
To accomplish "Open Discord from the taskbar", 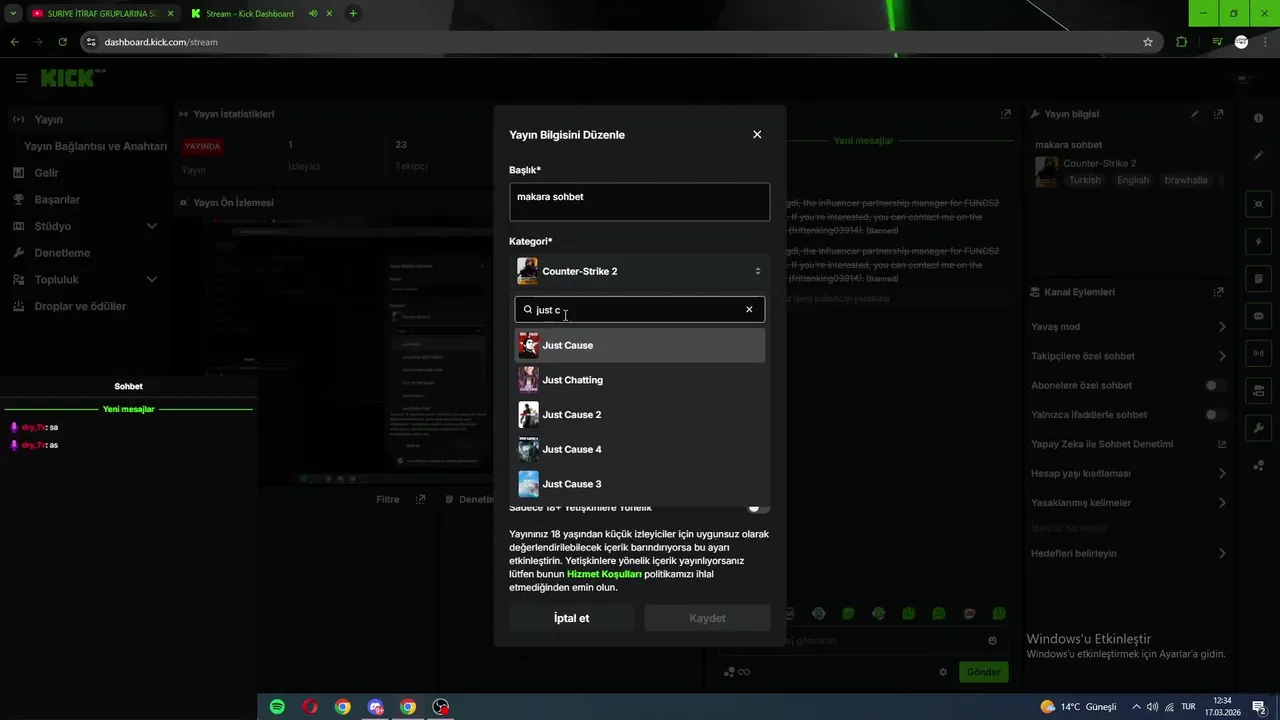I will click(375, 707).
